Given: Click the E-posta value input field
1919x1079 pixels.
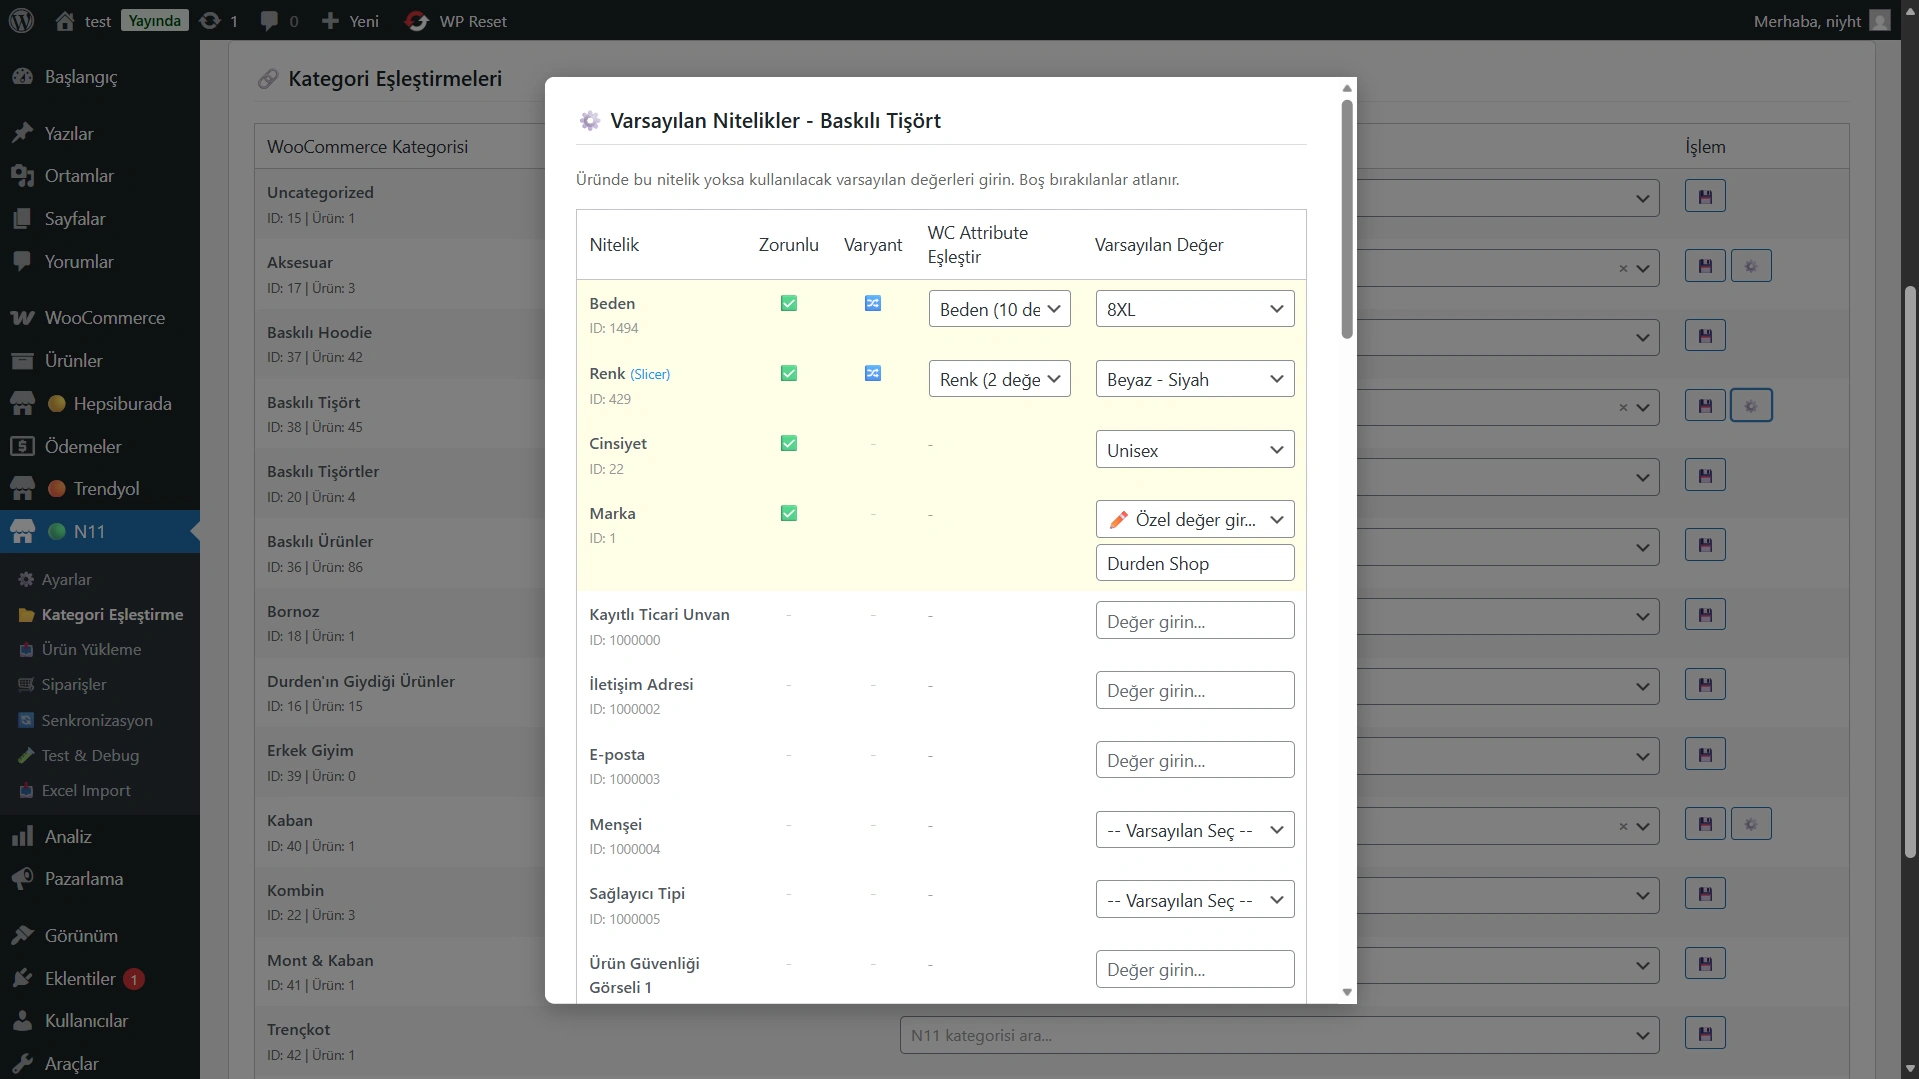Looking at the screenshot, I should click(x=1194, y=761).
